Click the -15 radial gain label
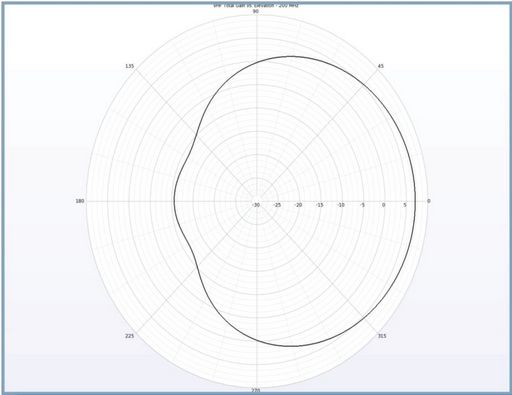 coord(320,205)
